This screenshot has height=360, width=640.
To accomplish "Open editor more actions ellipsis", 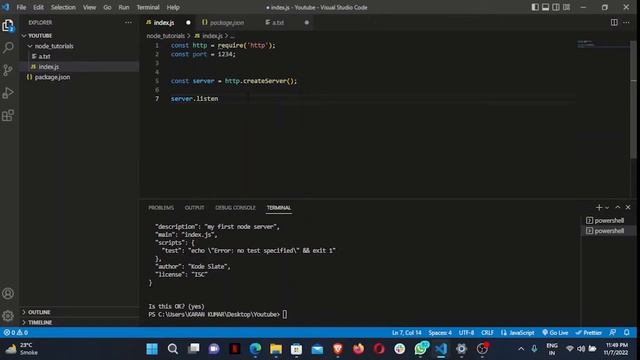I will [x=626, y=22].
